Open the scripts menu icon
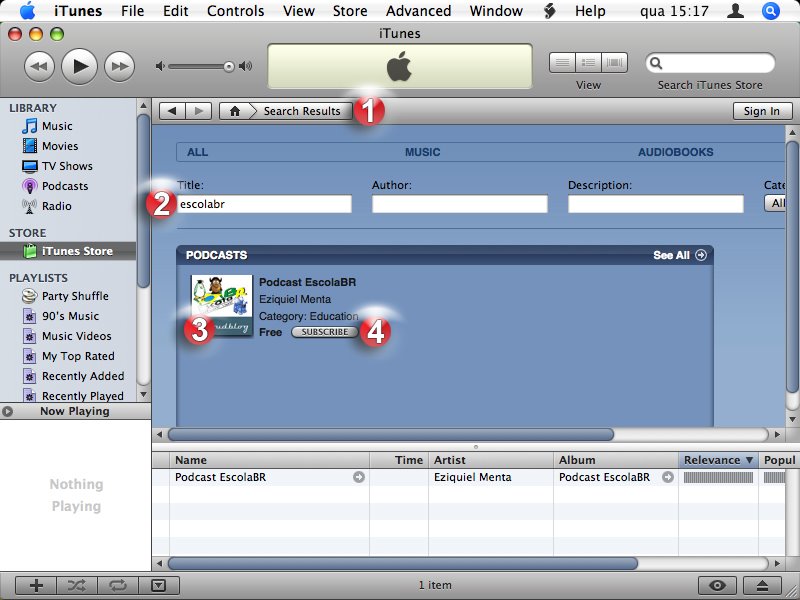This screenshot has width=800, height=600. (x=549, y=11)
